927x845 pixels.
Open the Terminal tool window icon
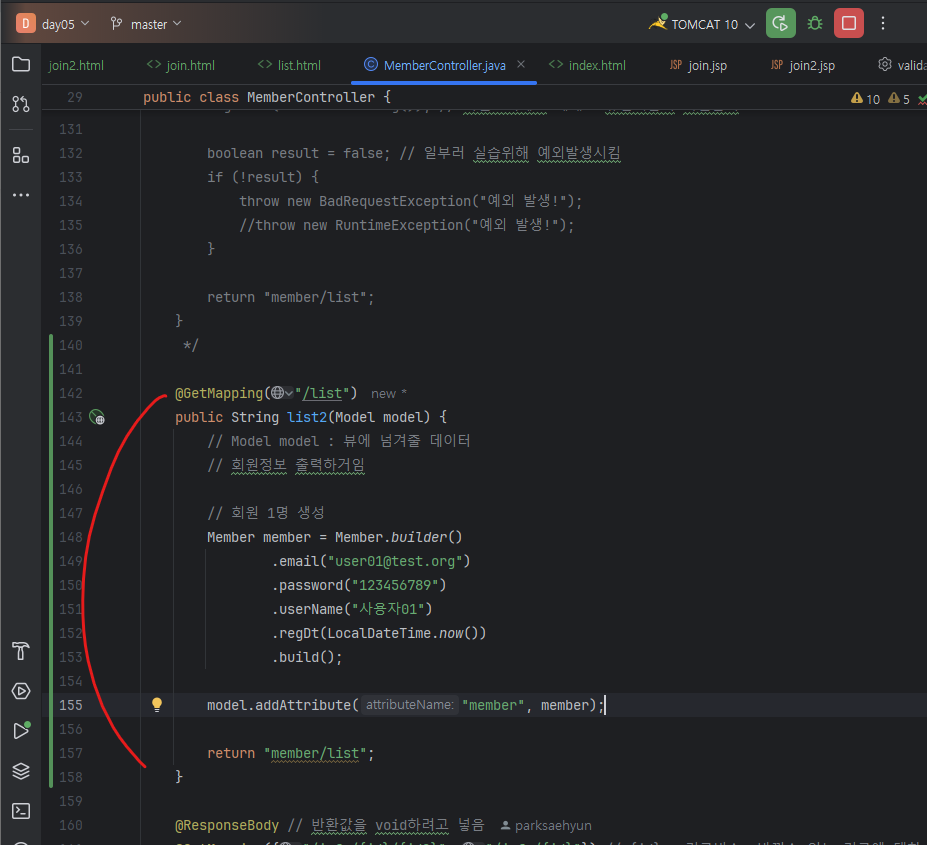click(21, 811)
